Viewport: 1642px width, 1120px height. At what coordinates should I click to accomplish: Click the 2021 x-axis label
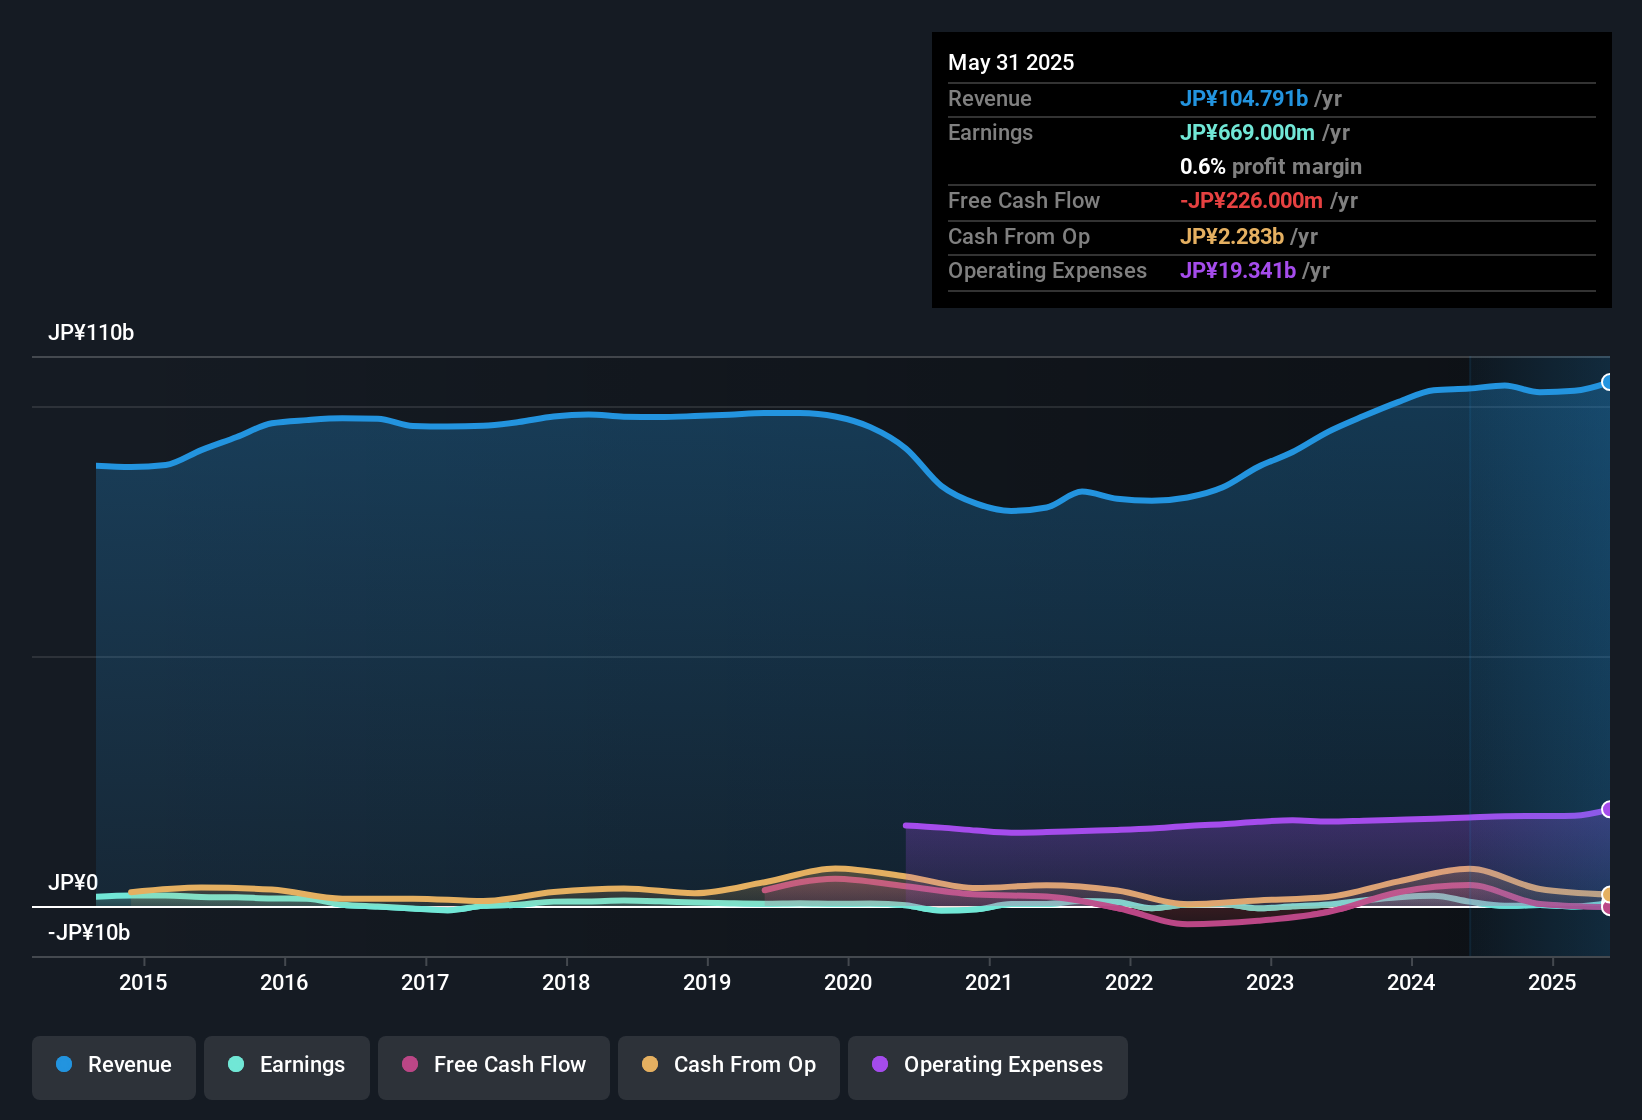[x=989, y=982]
